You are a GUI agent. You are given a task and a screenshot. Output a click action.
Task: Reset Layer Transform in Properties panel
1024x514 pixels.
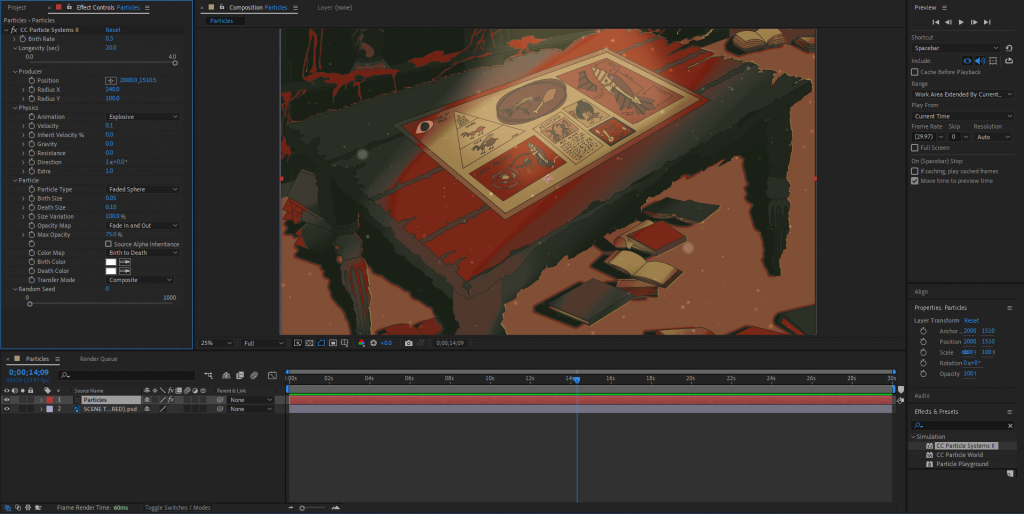coord(972,321)
